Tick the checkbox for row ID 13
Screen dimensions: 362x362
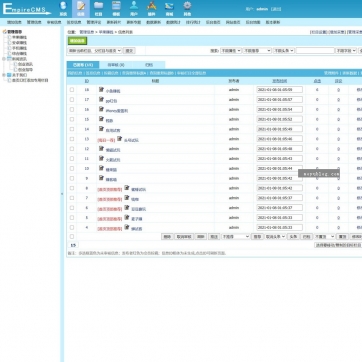click(x=72, y=139)
